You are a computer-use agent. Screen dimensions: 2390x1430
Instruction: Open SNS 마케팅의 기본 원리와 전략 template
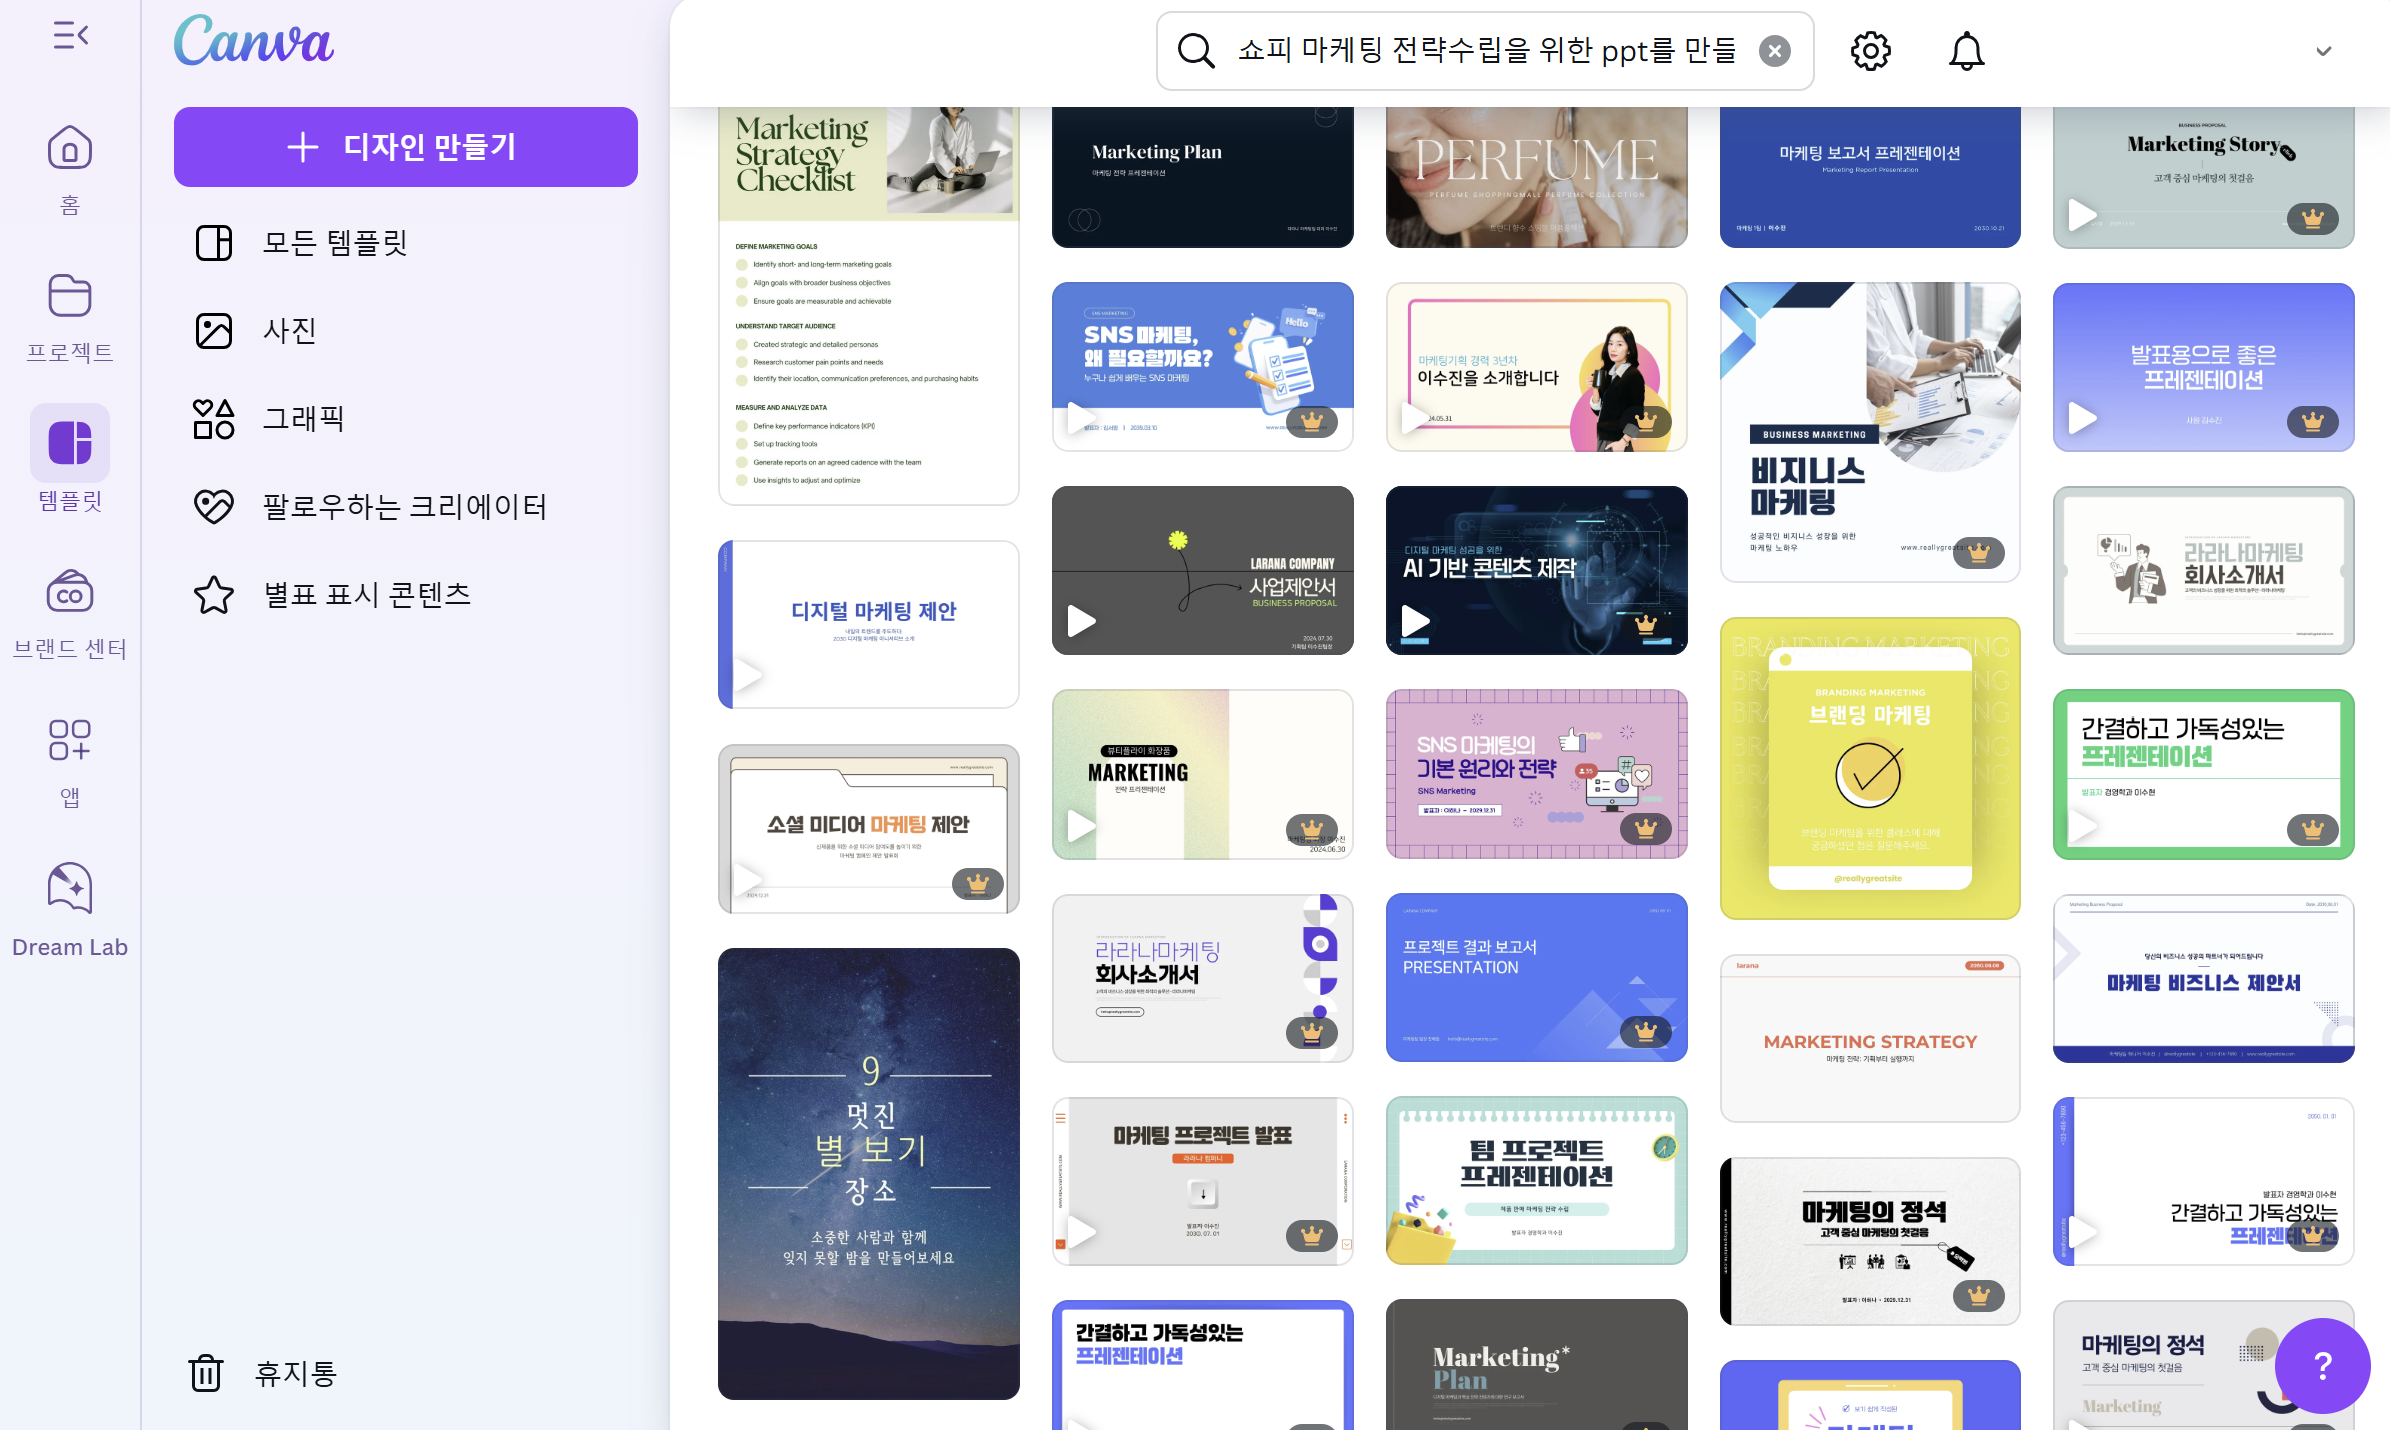pyautogui.click(x=1537, y=774)
